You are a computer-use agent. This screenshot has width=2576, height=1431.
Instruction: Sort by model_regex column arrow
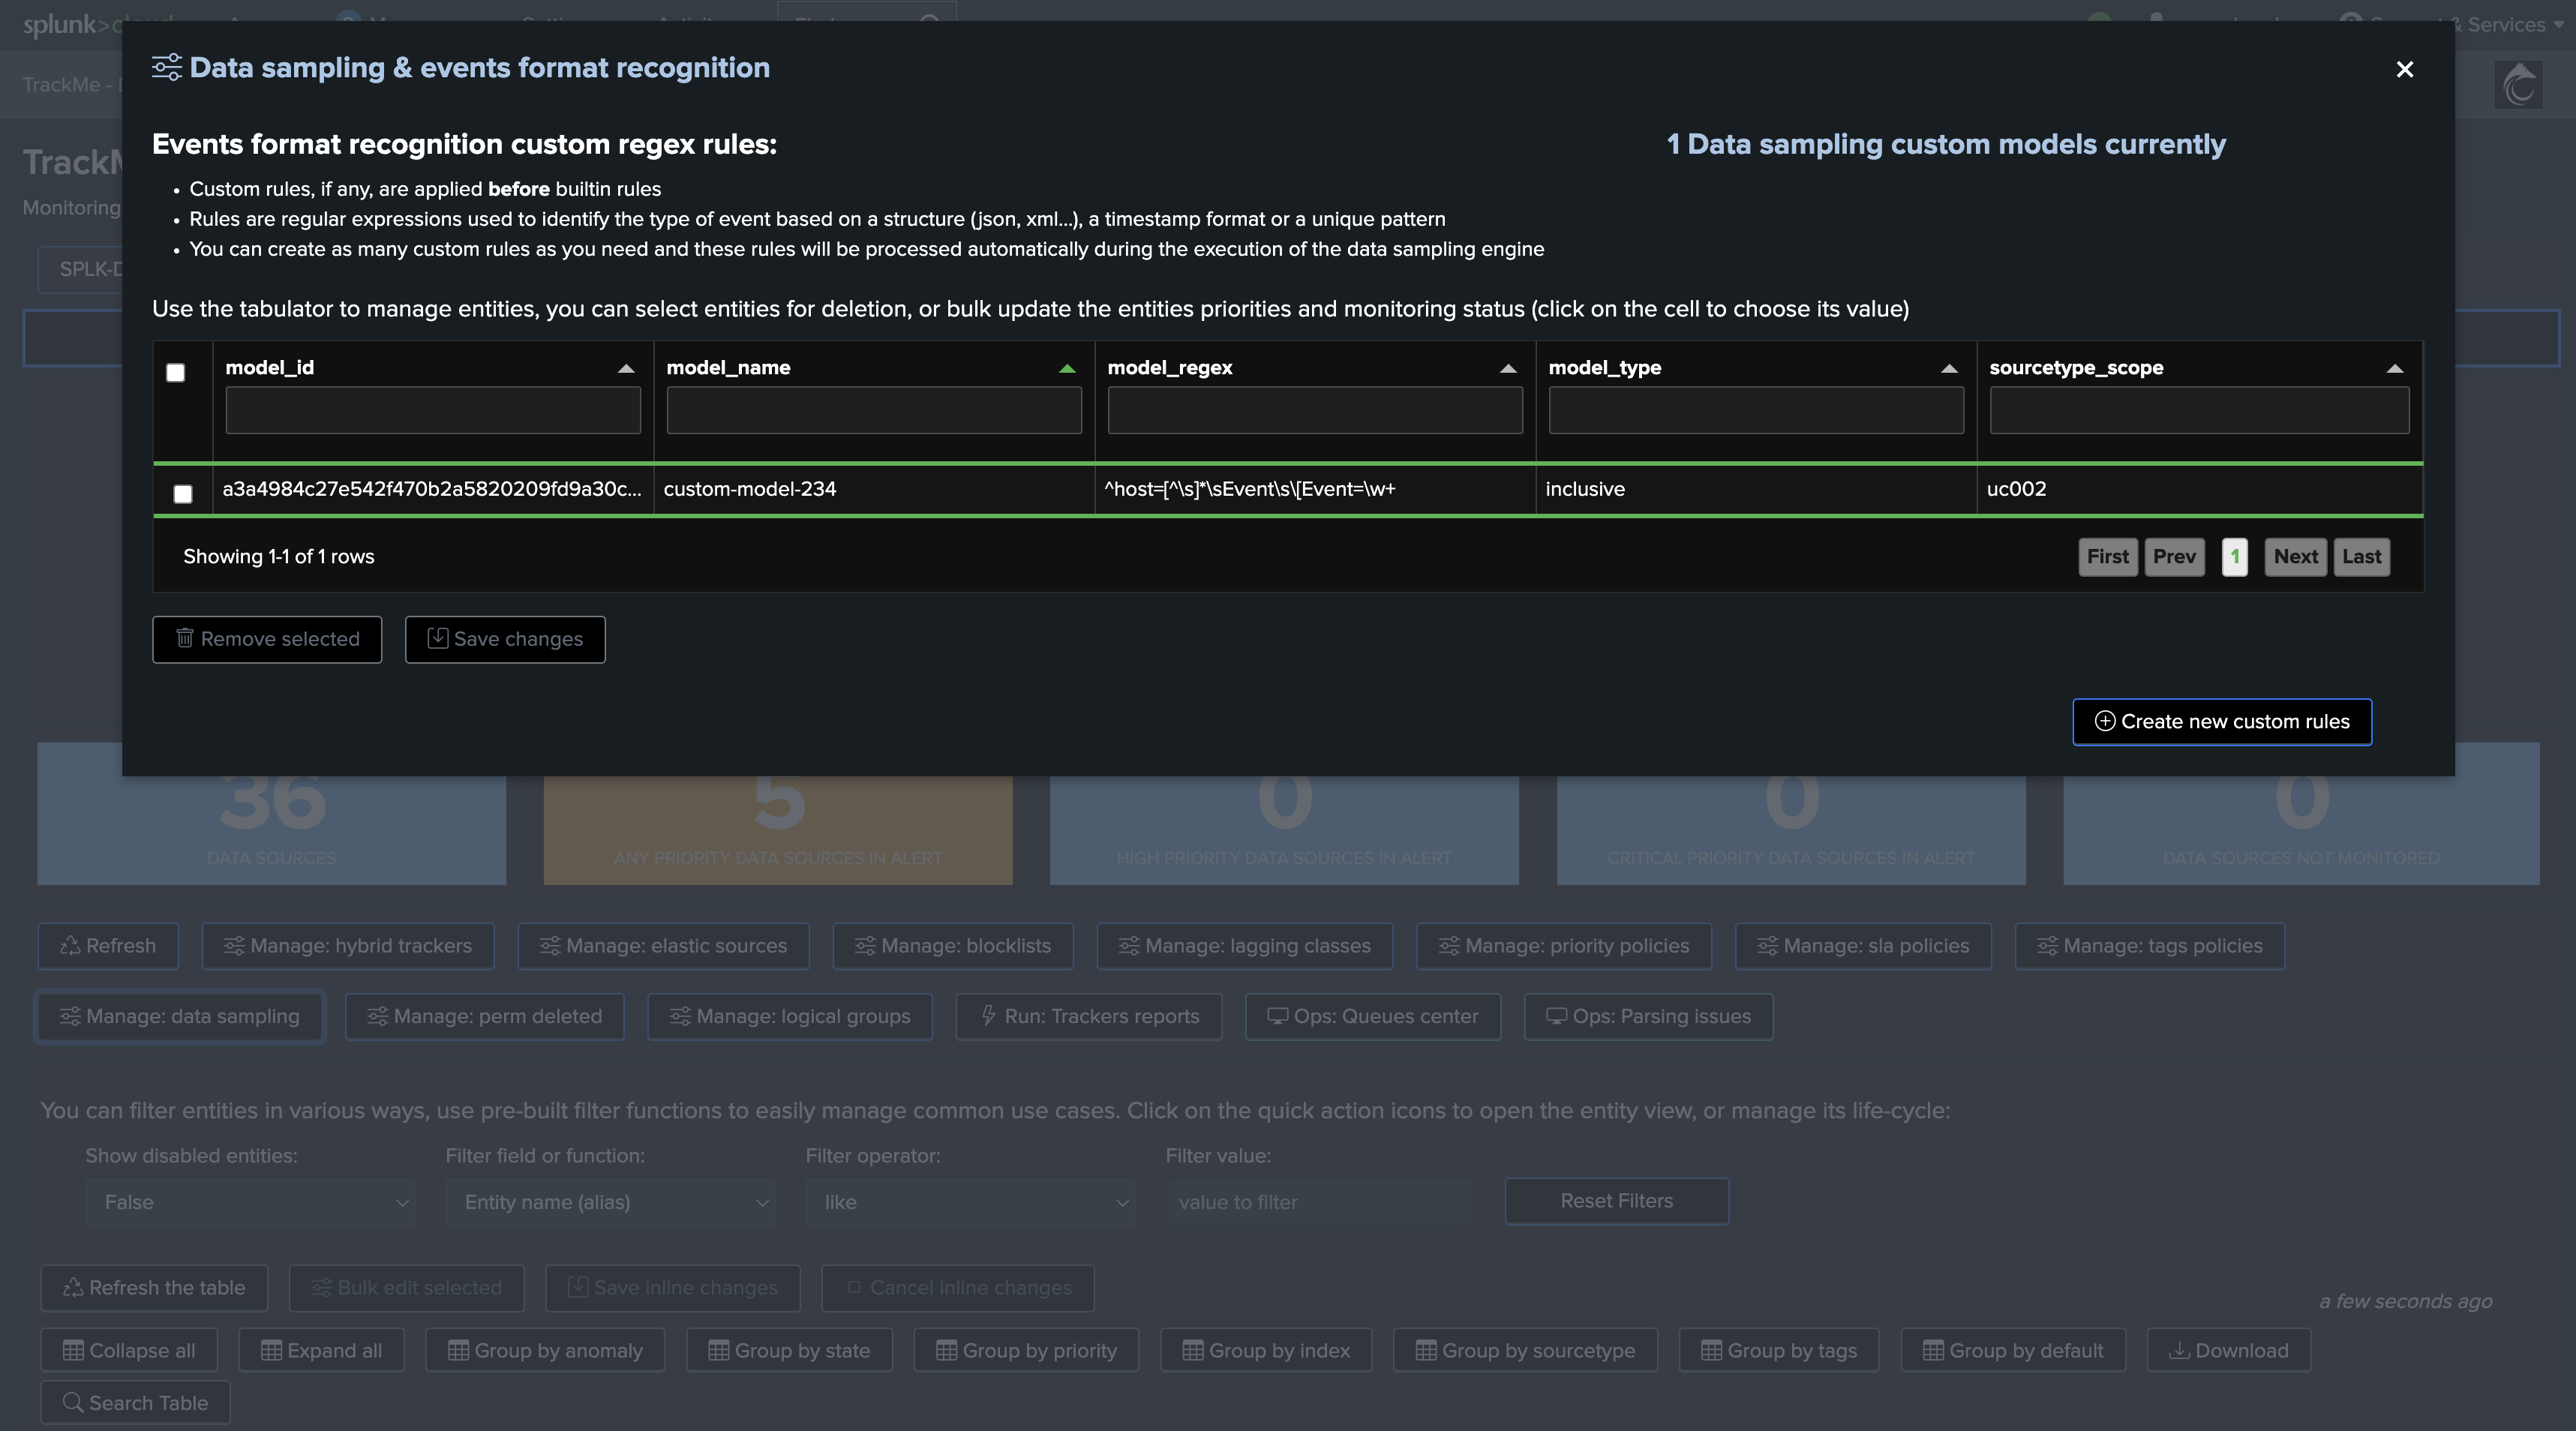click(x=1508, y=369)
